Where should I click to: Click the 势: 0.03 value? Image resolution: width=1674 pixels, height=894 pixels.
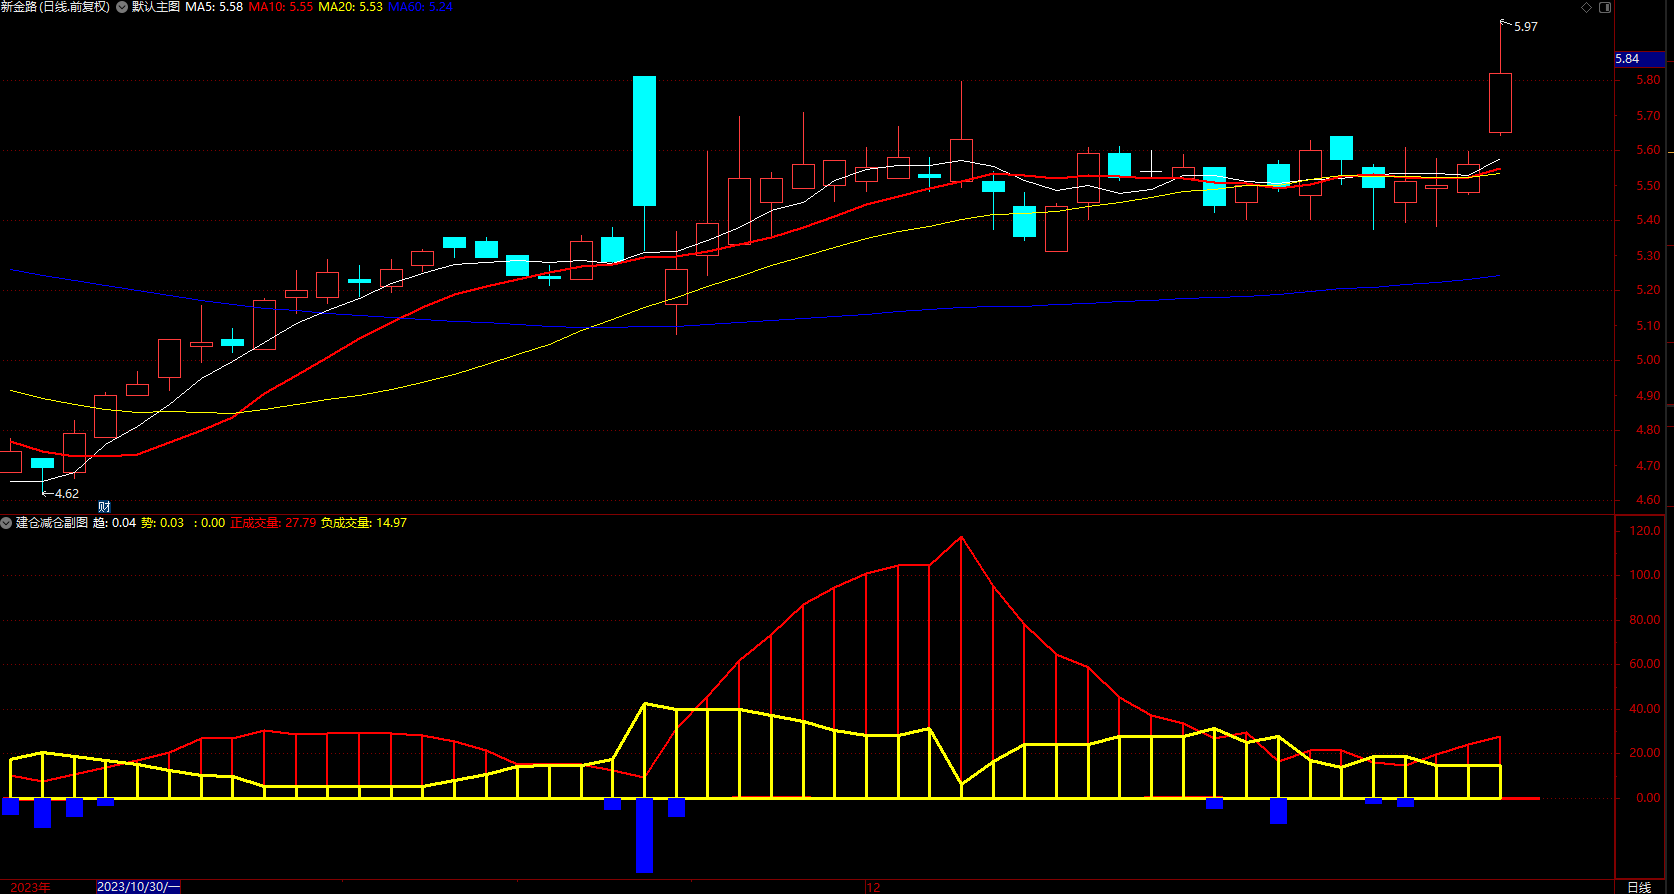pos(162,523)
